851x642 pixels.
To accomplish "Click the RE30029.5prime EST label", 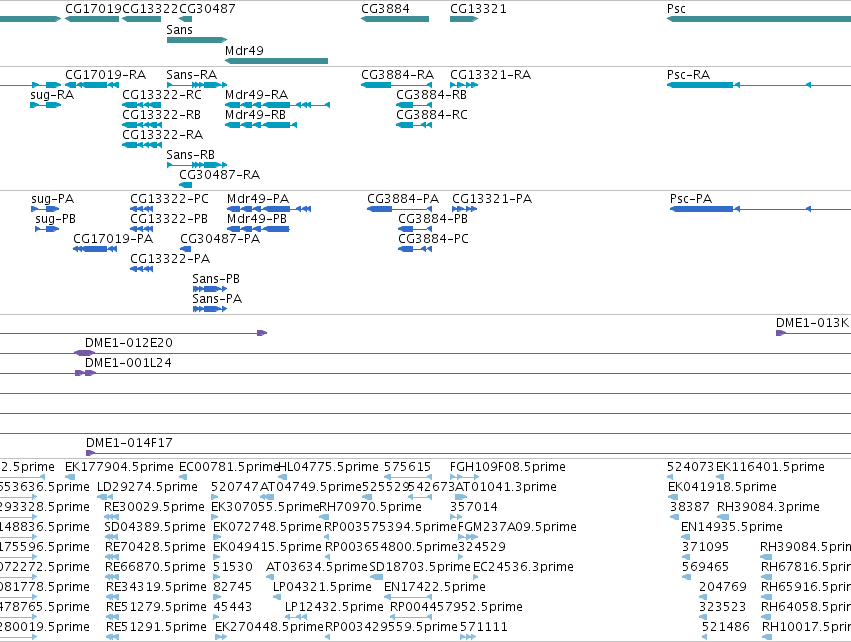I will click(x=154, y=507).
